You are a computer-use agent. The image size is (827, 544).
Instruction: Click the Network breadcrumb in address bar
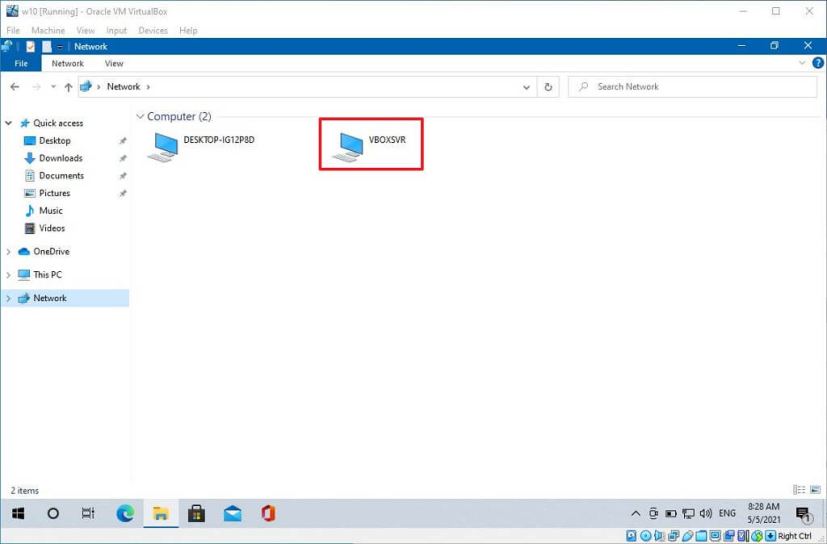(x=123, y=87)
